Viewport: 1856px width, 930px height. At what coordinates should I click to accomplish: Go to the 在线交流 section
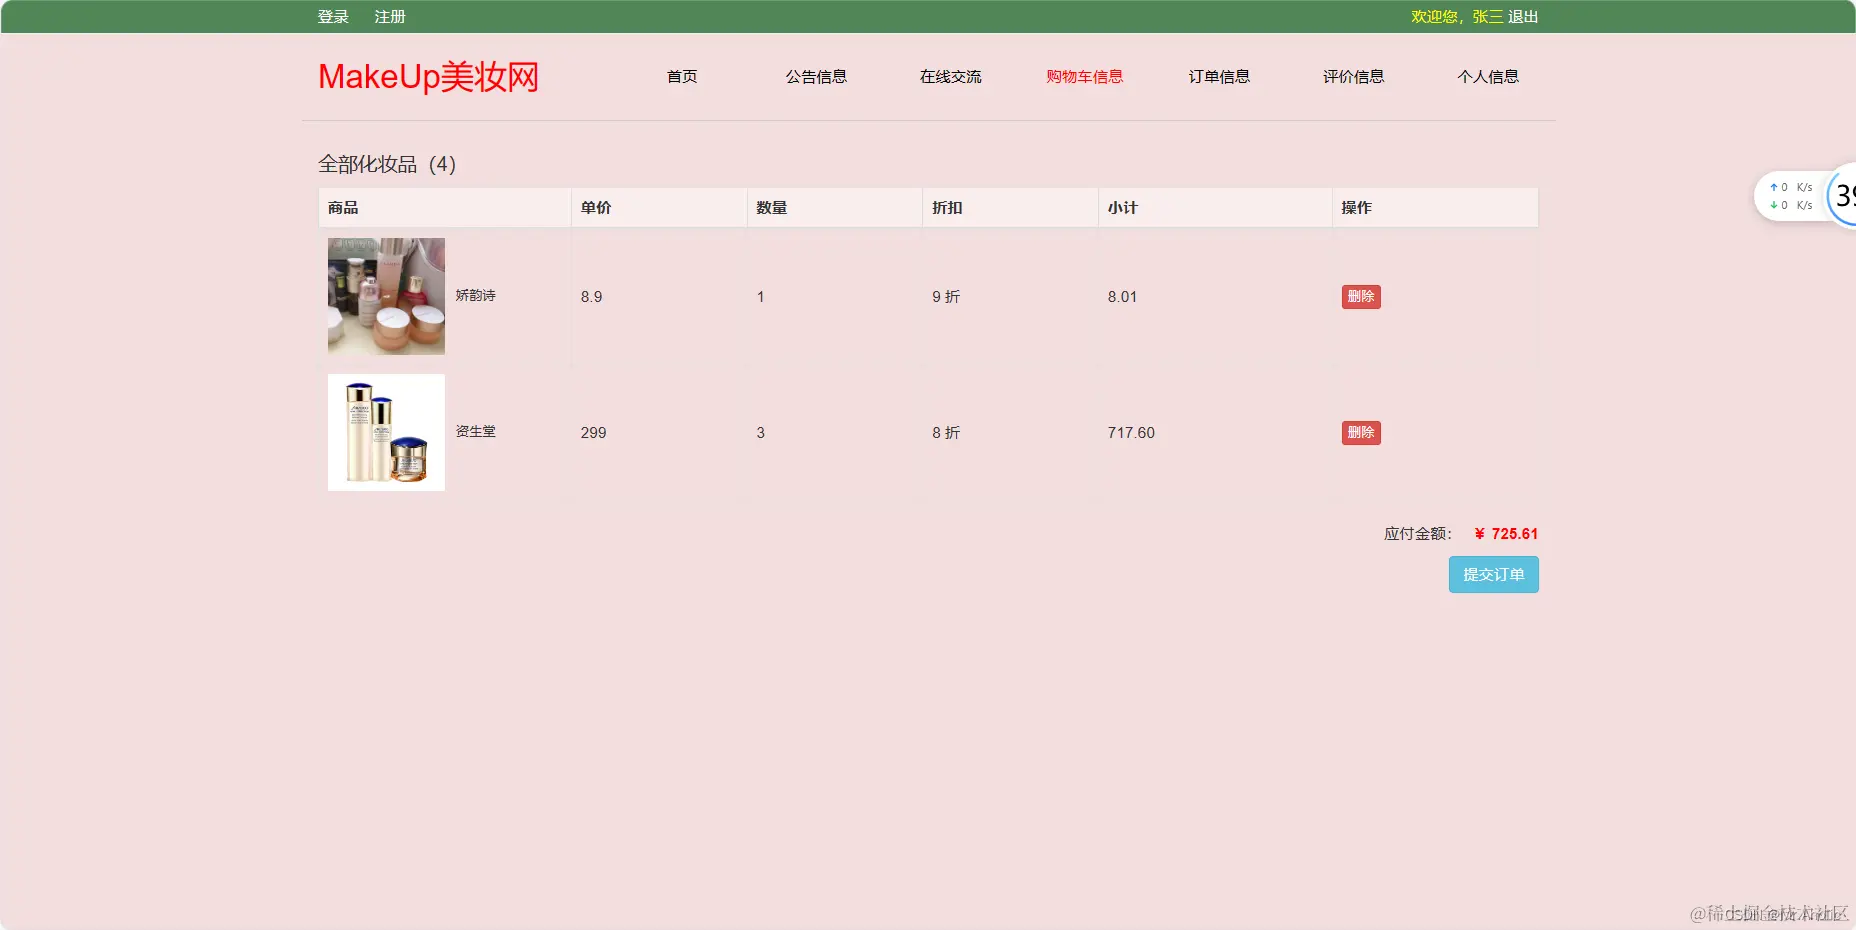click(951, 76)
